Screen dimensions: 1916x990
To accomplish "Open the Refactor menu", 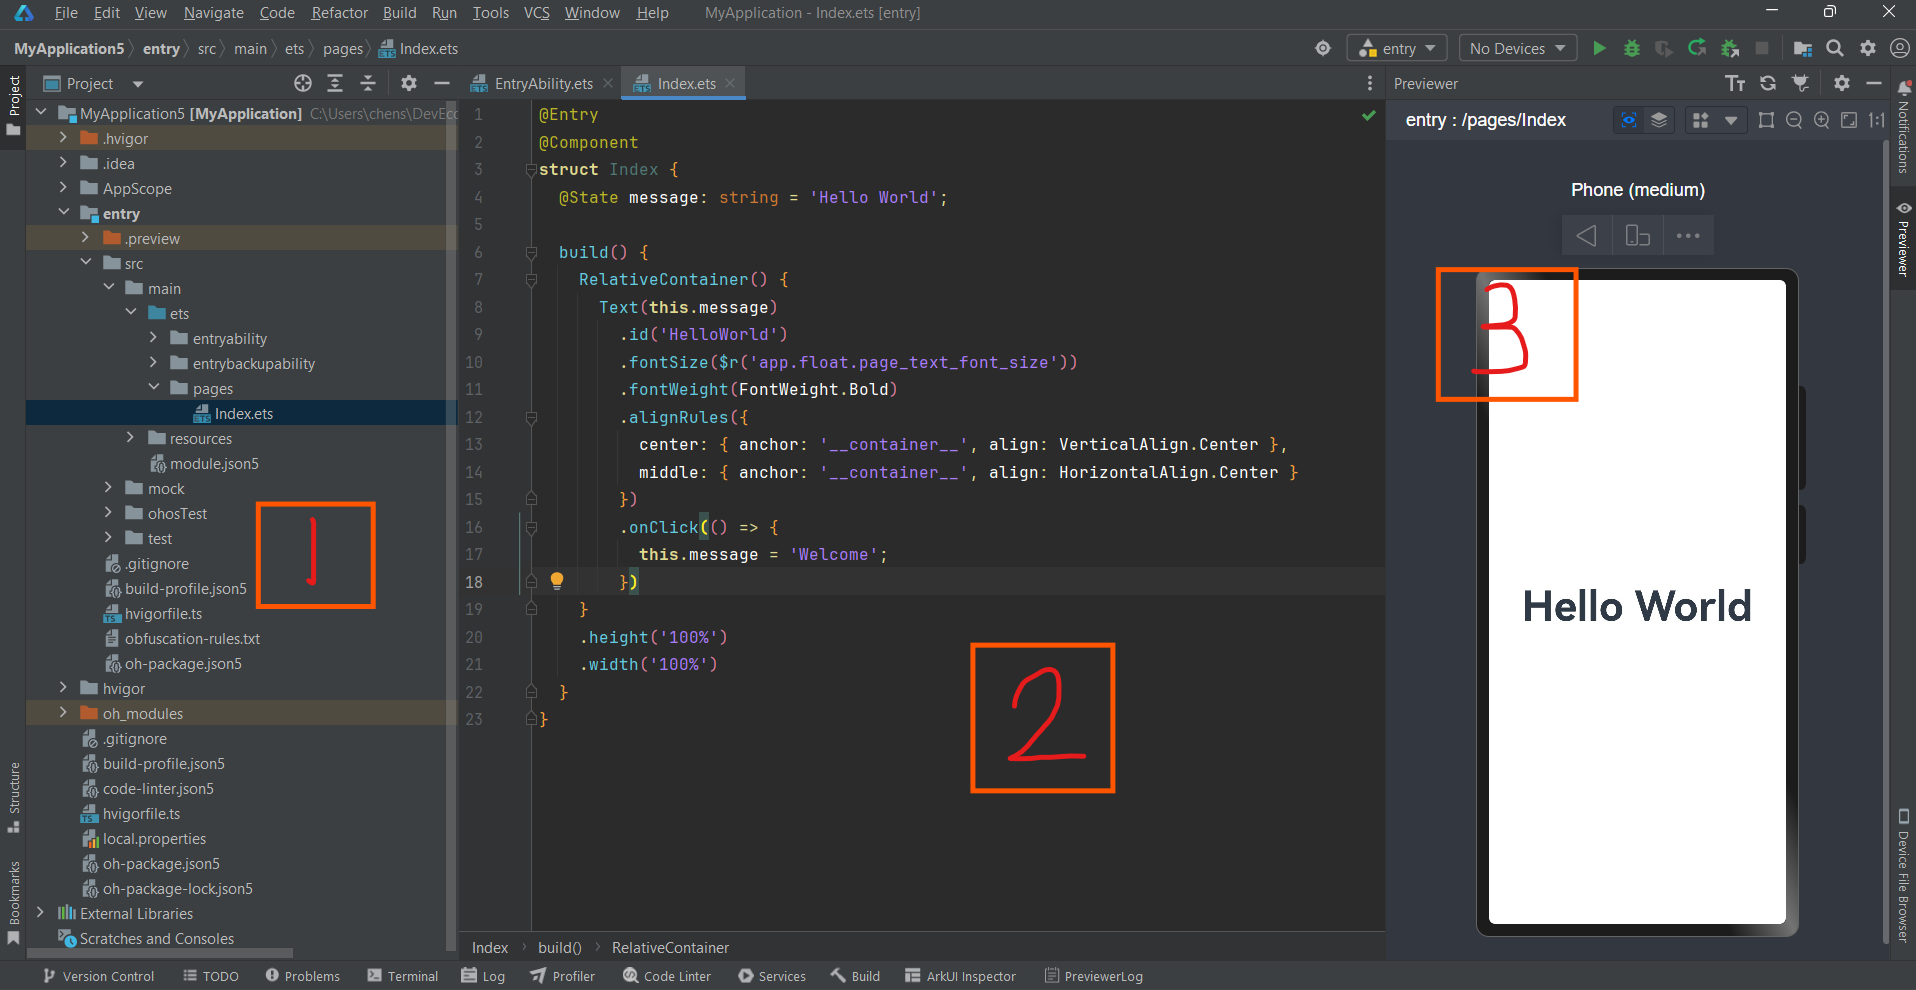I will point(339,13).
